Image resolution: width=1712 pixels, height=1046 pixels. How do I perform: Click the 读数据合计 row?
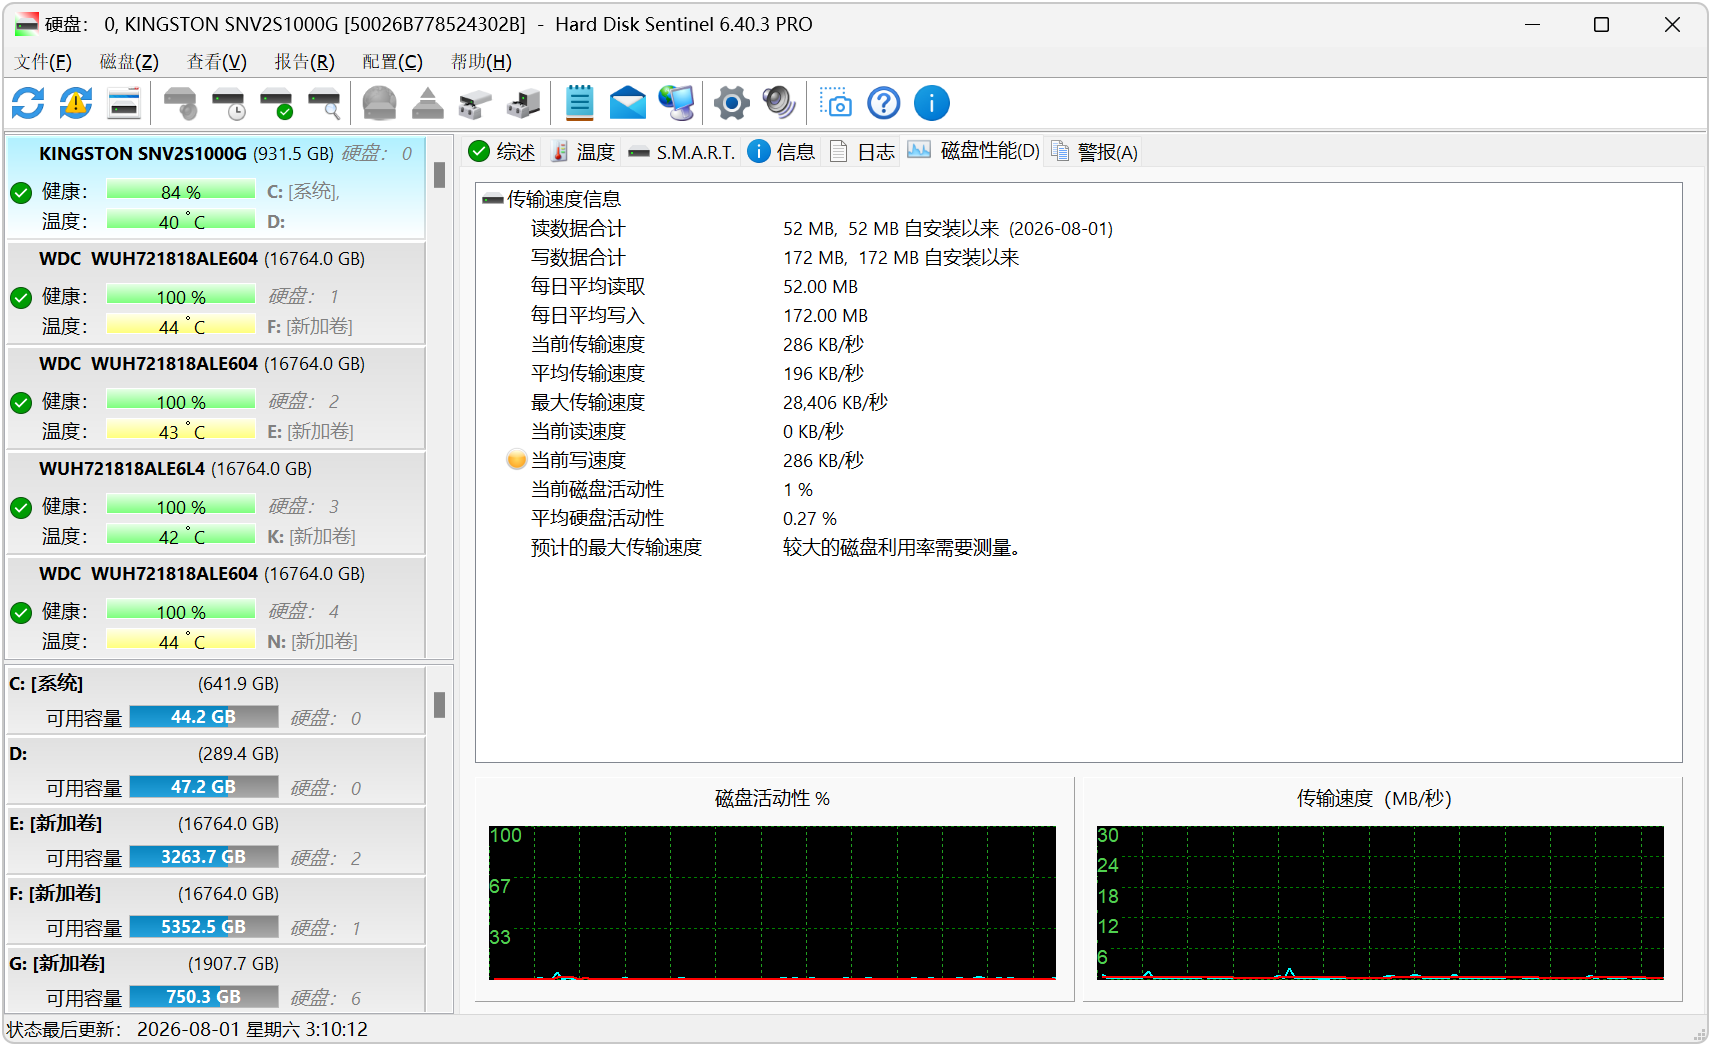tap(1078, 228)
